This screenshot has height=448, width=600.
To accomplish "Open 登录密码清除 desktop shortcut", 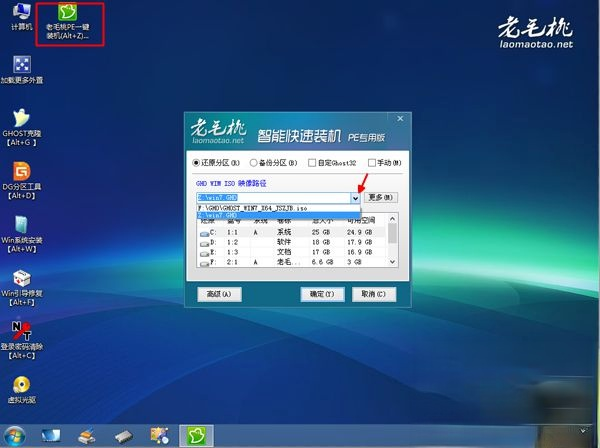I will click(x=22, y=340).
